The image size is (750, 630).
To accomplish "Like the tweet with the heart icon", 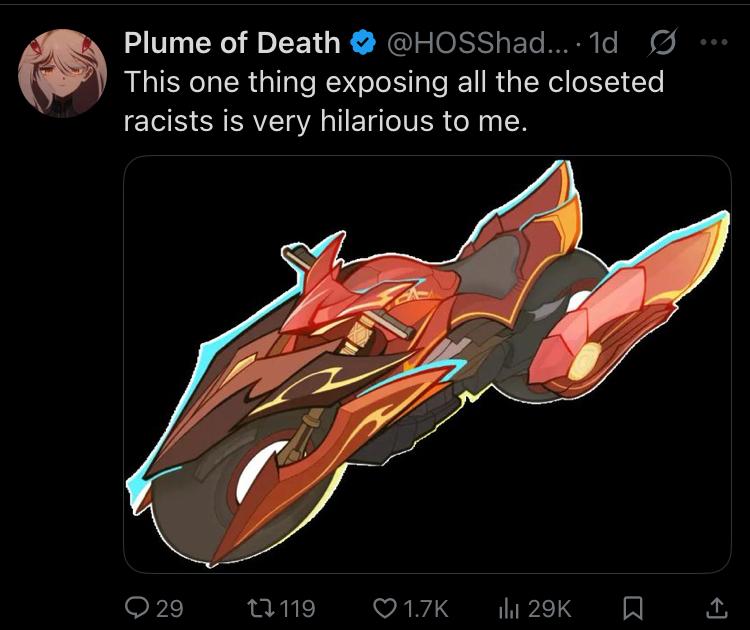I will click(x=384, y=608).
